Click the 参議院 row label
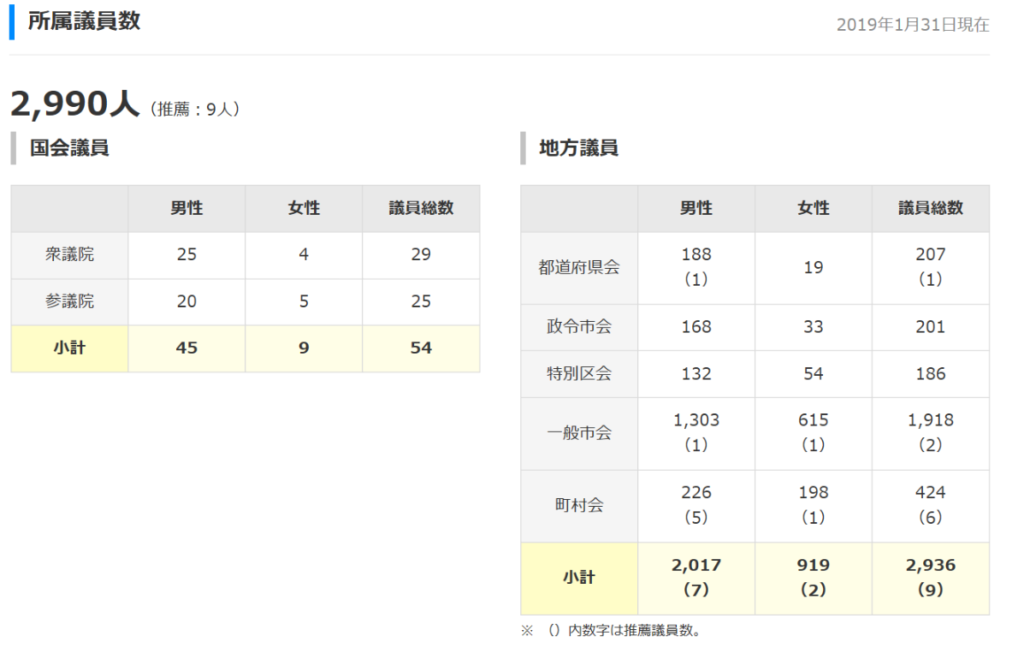This screenshot has height=648, width=1024. coord(70,301)
